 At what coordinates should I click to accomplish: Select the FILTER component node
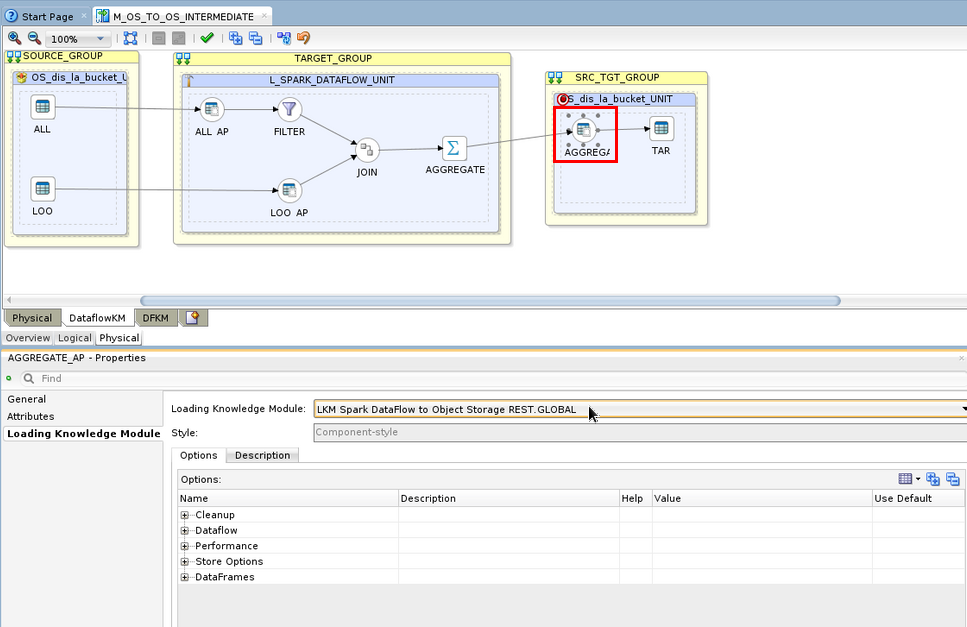(289, 109)
